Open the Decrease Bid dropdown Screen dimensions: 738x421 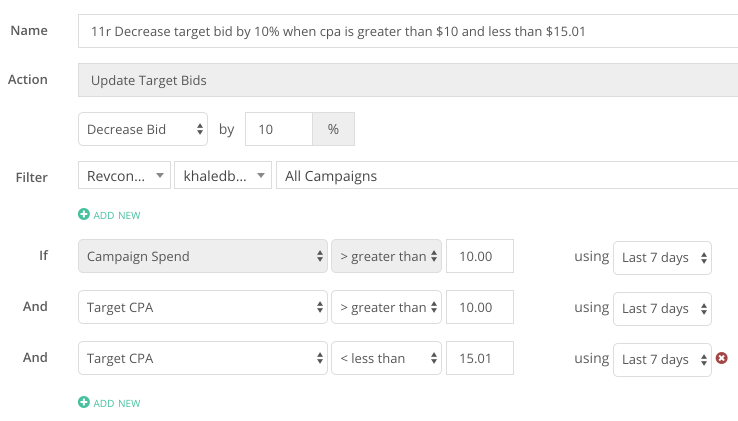[x=143, y=129]
